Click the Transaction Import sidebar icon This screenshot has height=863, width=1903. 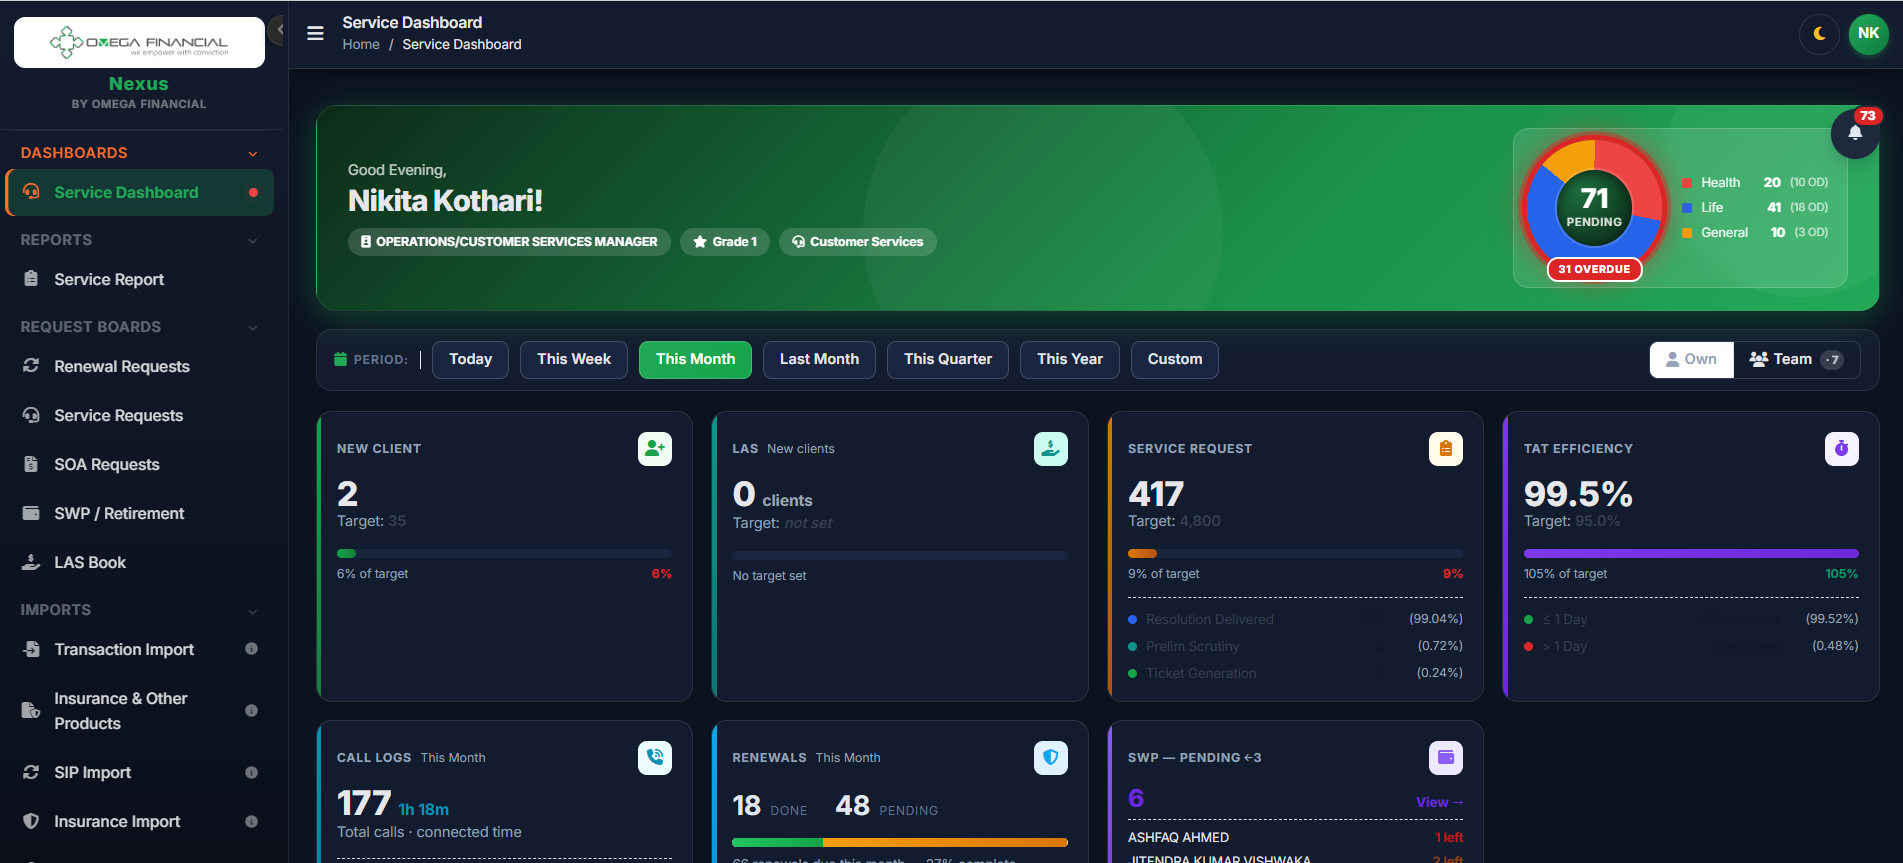[31, 649]
